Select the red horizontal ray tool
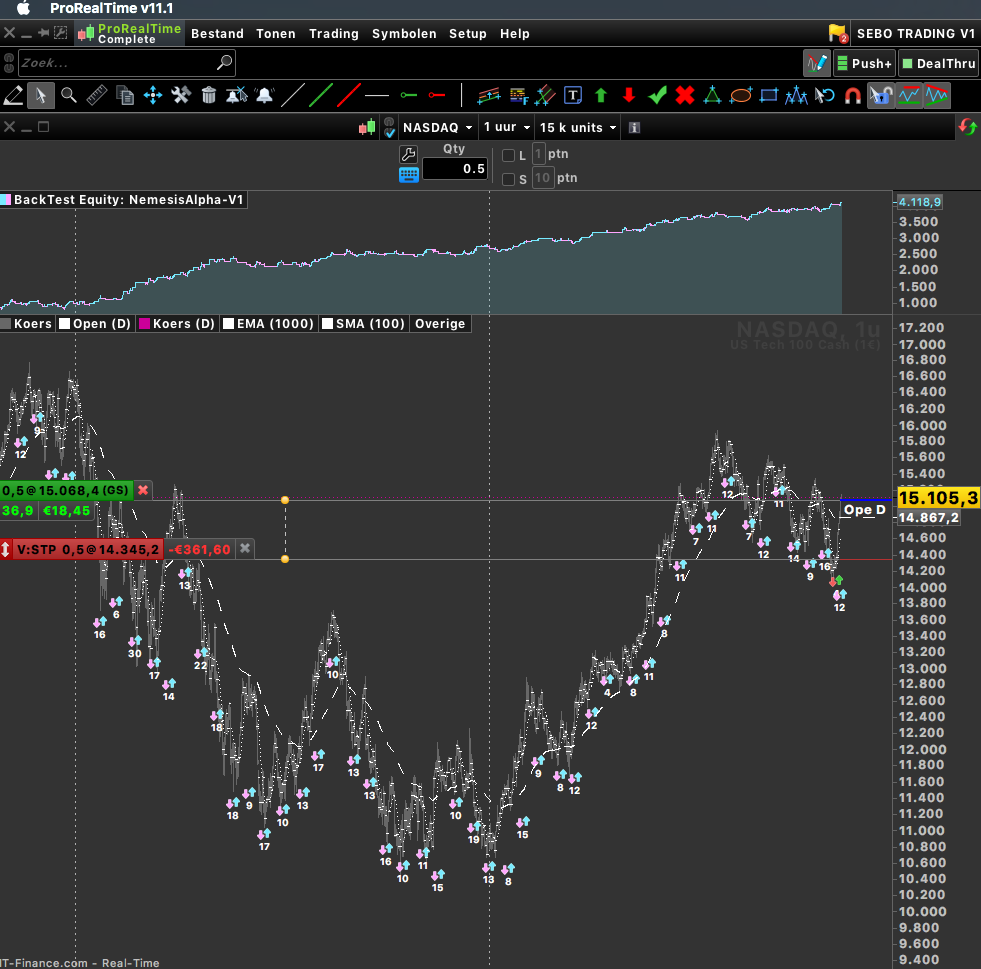This screenshot has height=969, width=981. [437, 96]
